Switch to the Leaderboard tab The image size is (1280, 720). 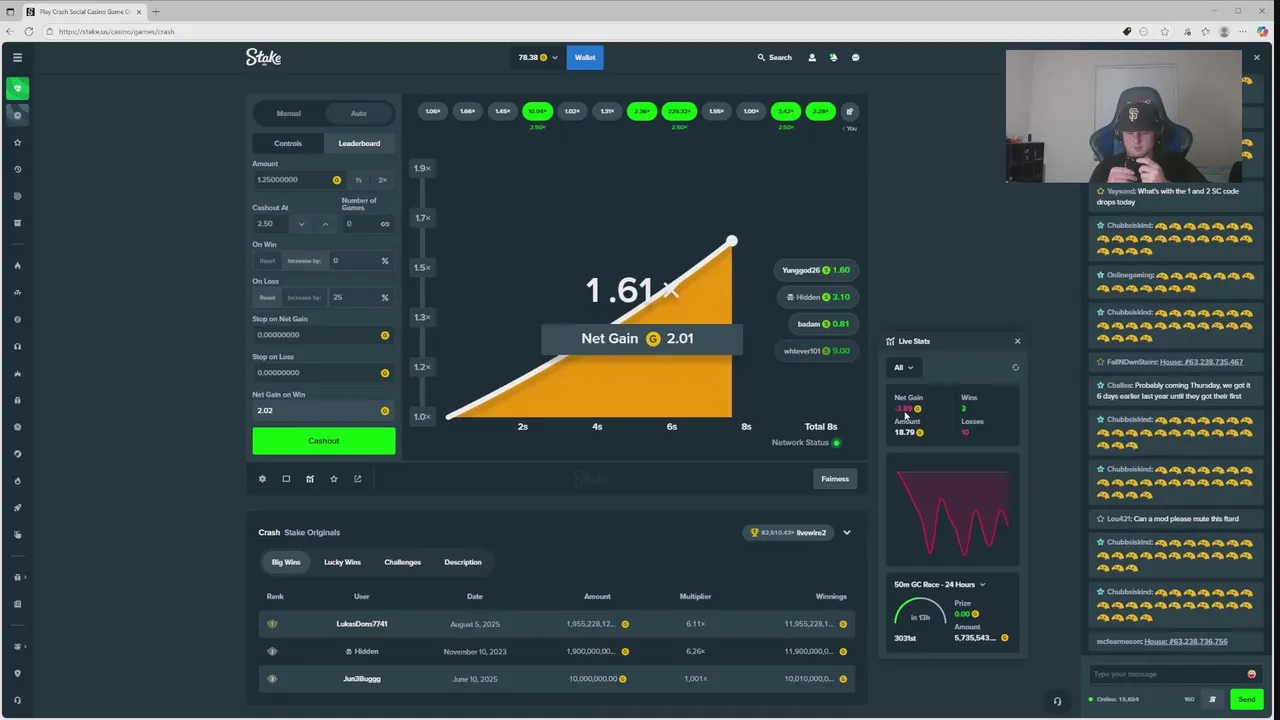click(x=359, y=143)
